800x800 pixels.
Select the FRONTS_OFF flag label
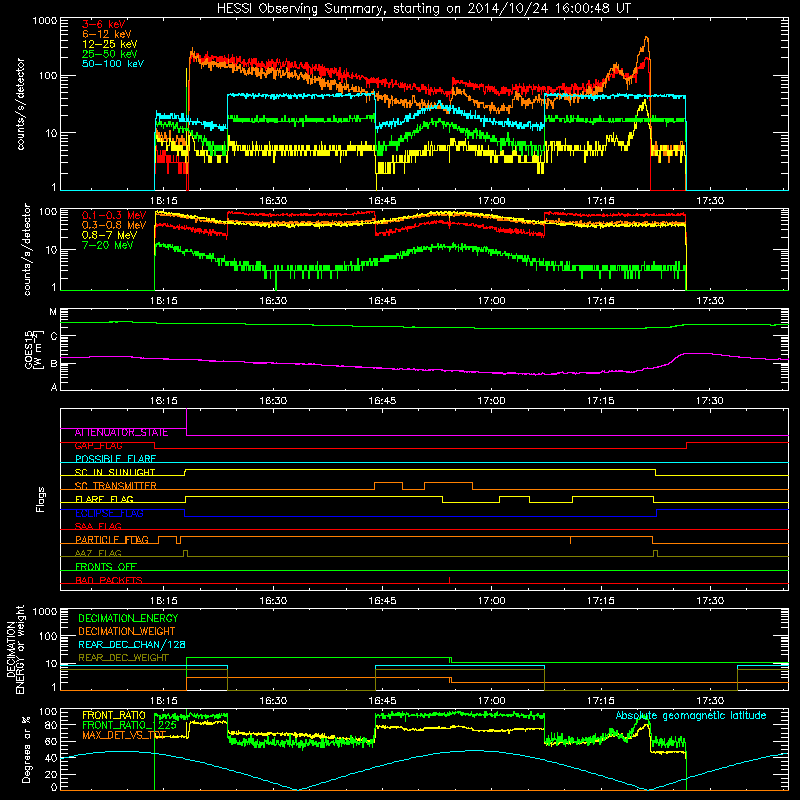(x=106, y=567)
